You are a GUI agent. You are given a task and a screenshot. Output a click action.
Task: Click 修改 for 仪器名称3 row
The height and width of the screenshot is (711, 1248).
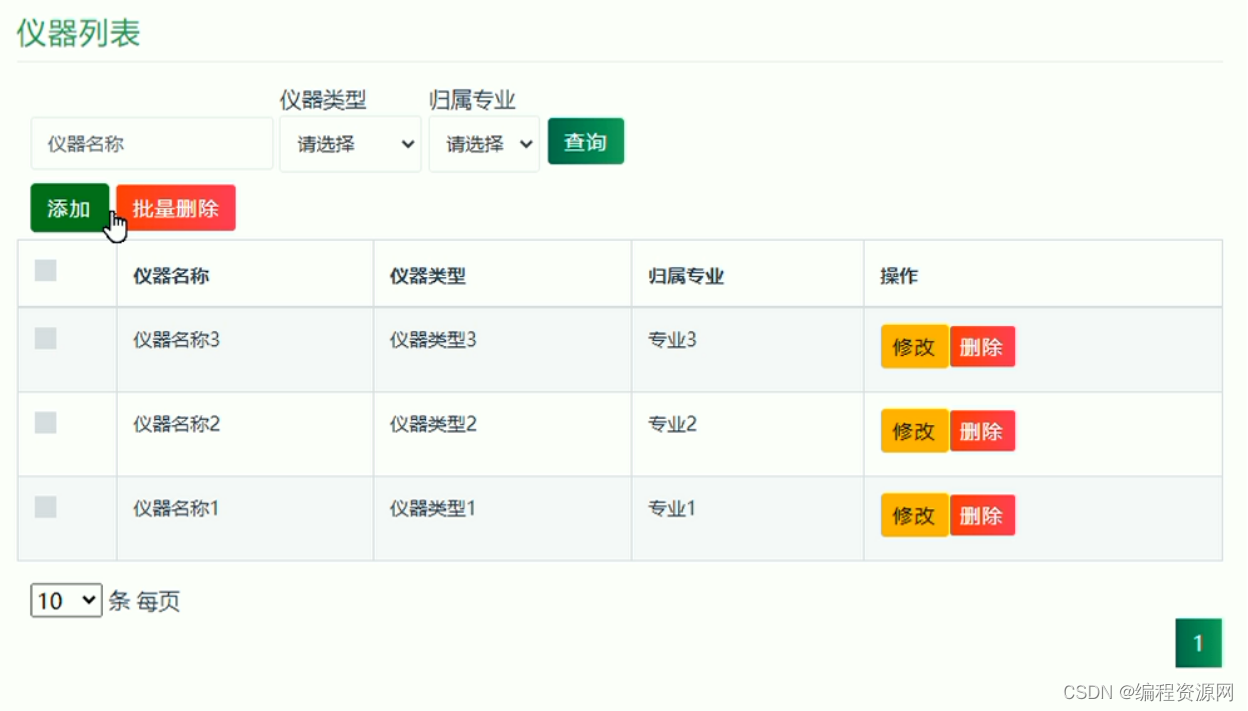tap(914, 347)
